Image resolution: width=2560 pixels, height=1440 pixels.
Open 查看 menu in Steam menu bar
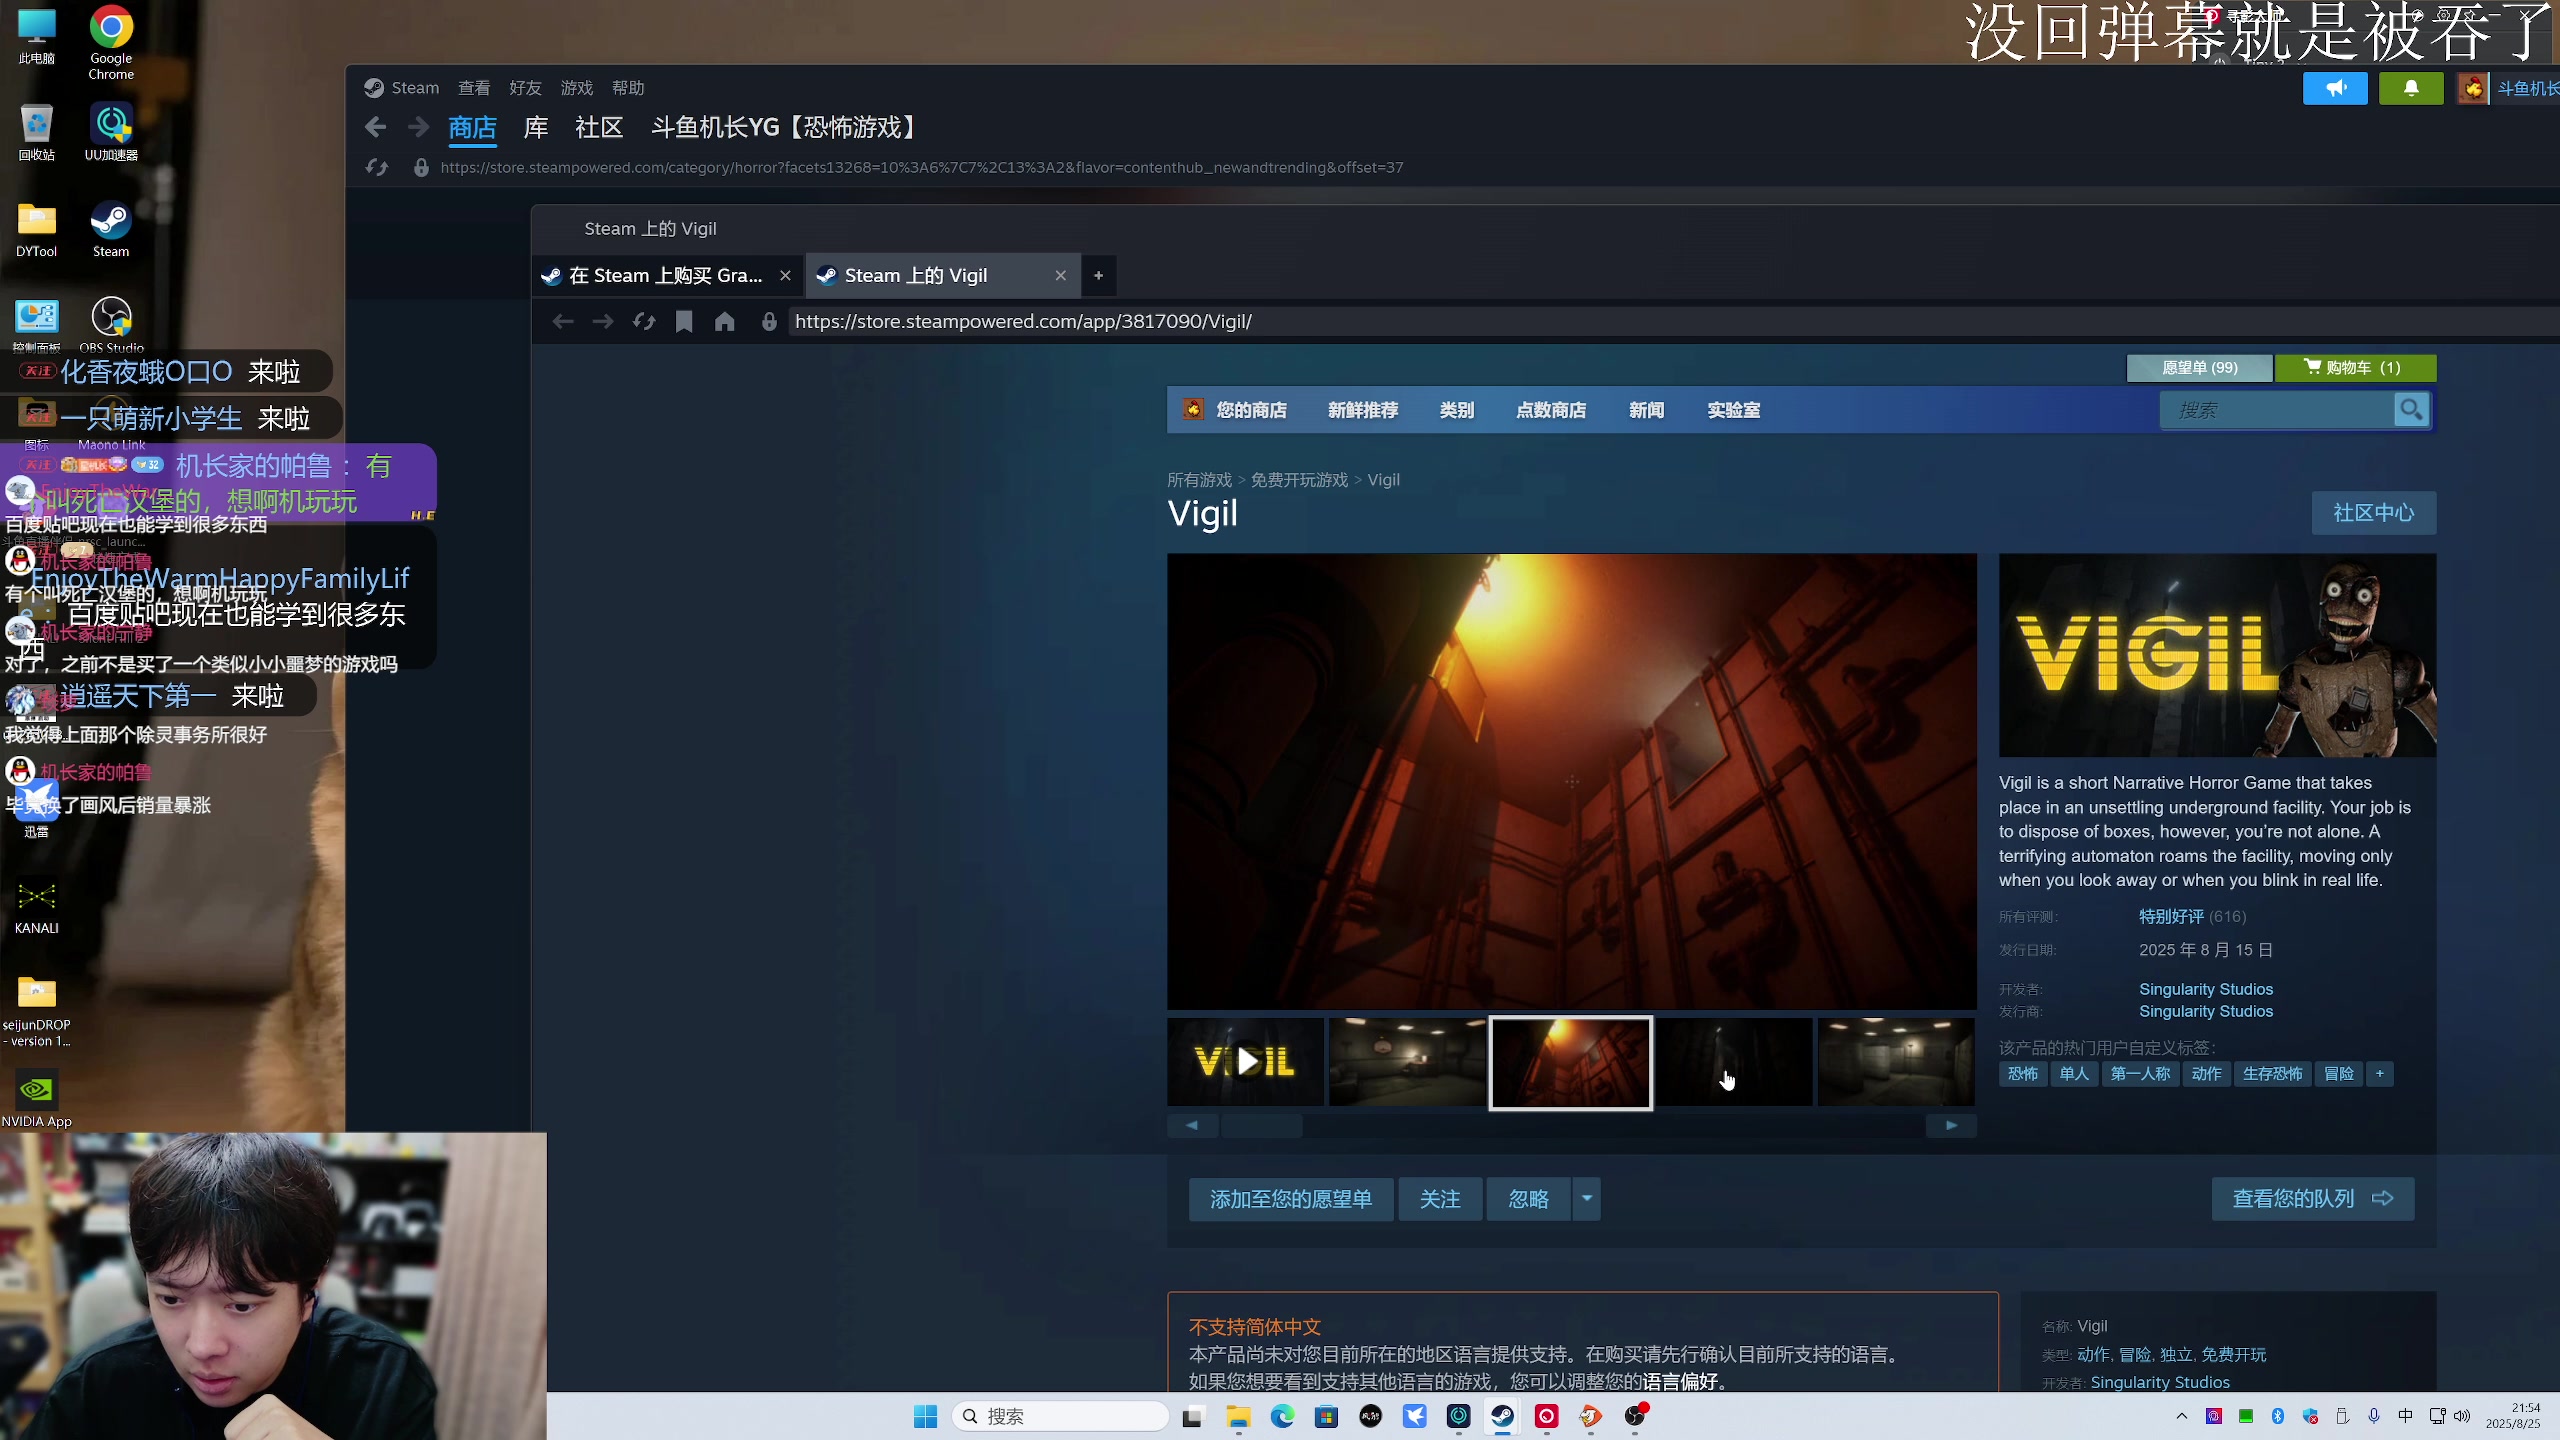pos(474,88)
